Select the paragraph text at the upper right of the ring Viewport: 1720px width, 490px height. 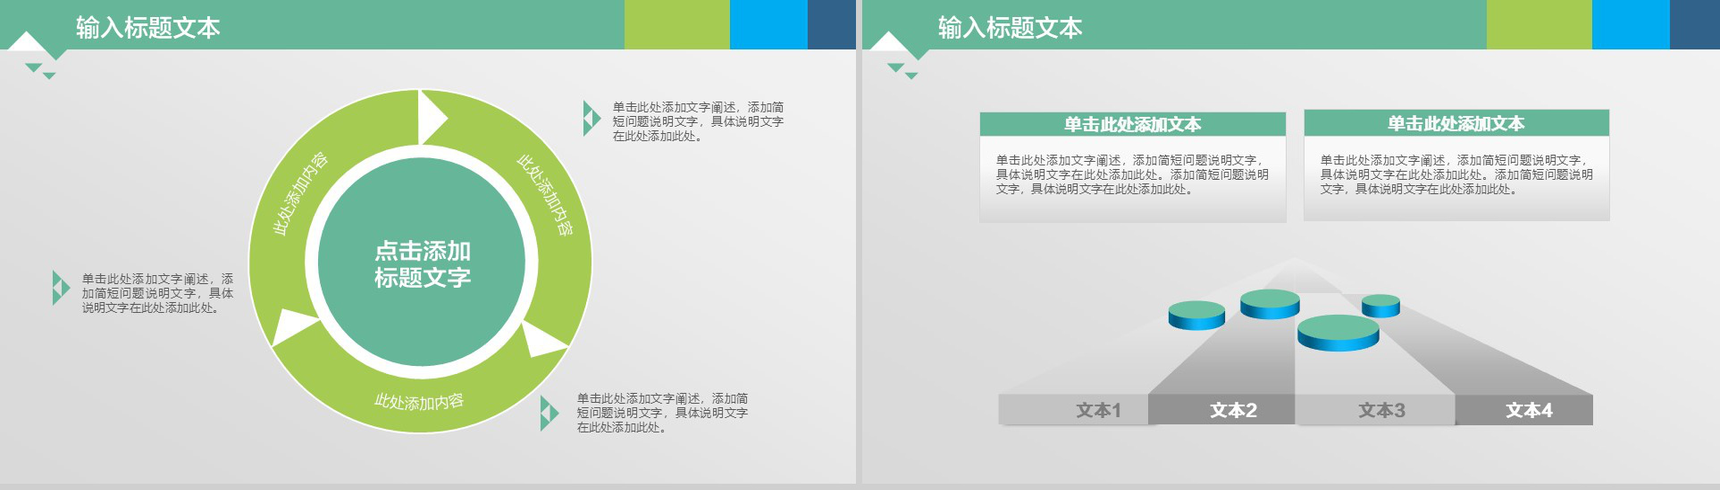coord(698,121)
